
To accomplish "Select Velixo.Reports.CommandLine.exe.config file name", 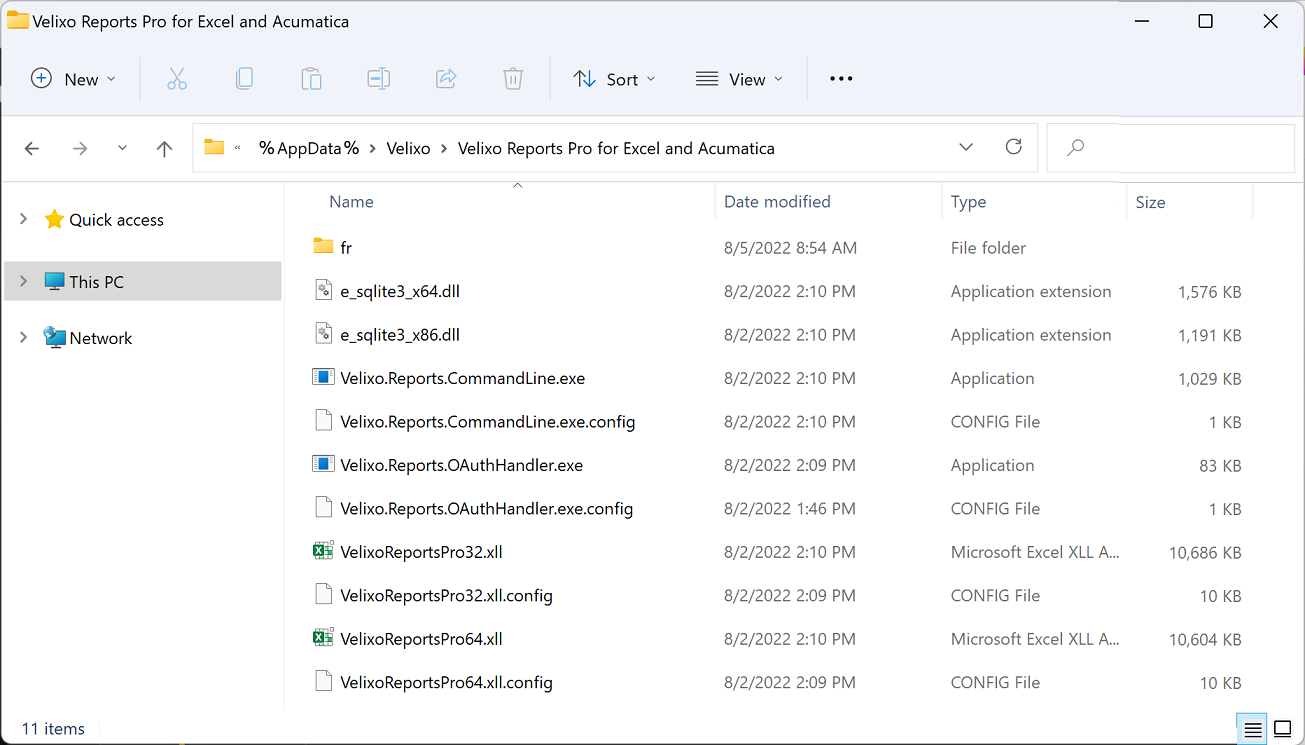I will [x=488, y=422].
